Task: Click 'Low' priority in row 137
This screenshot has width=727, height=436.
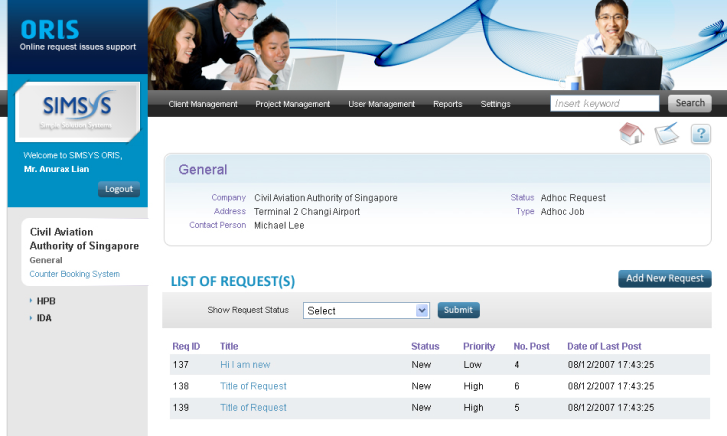Action: click(x=472, y=365)
